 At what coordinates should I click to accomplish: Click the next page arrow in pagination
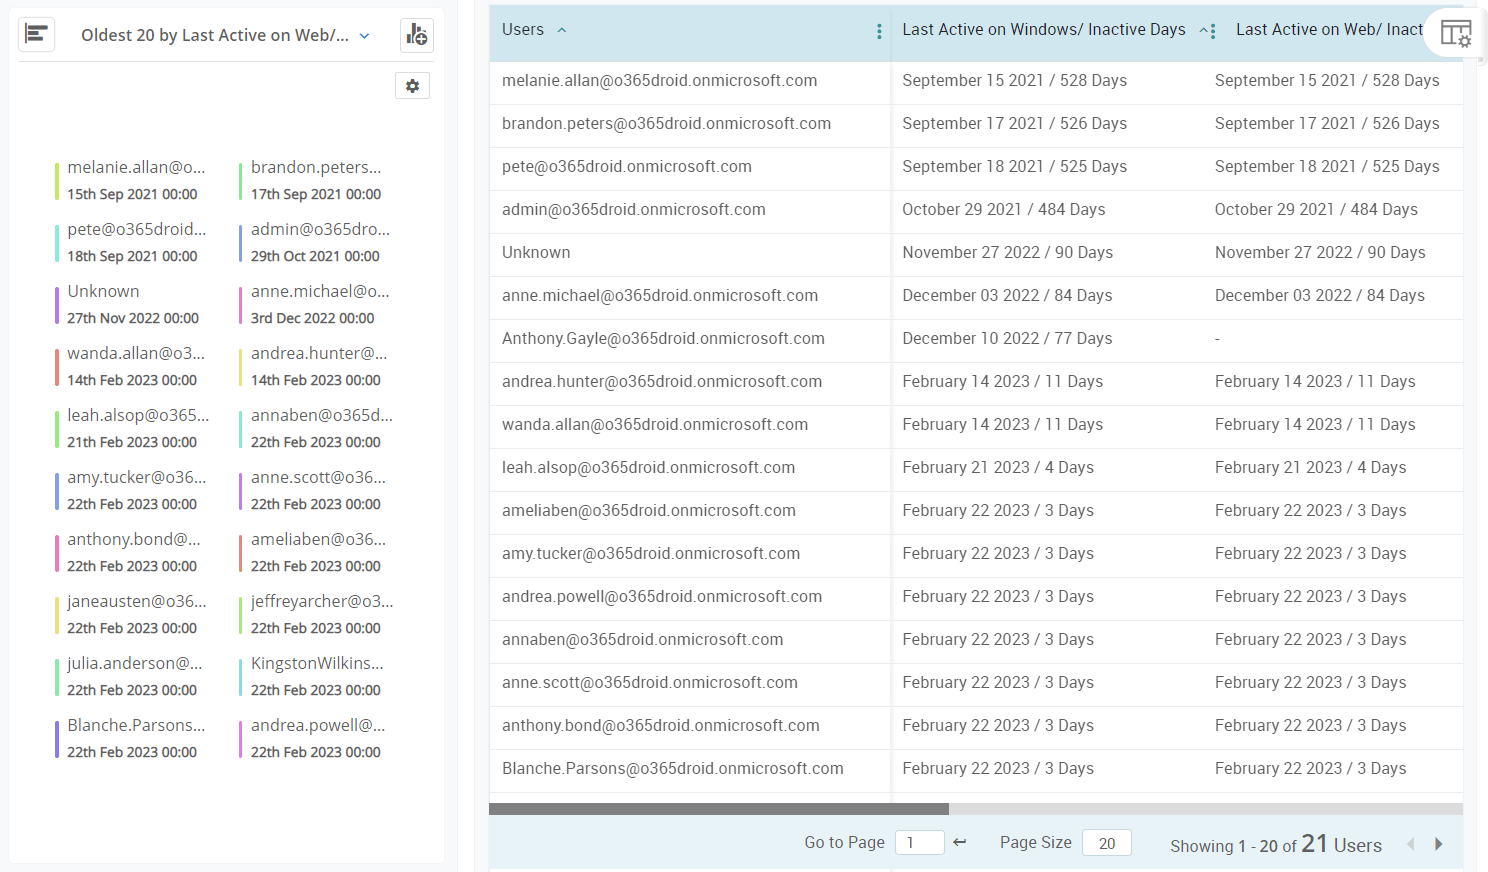tap(1438, 844)
